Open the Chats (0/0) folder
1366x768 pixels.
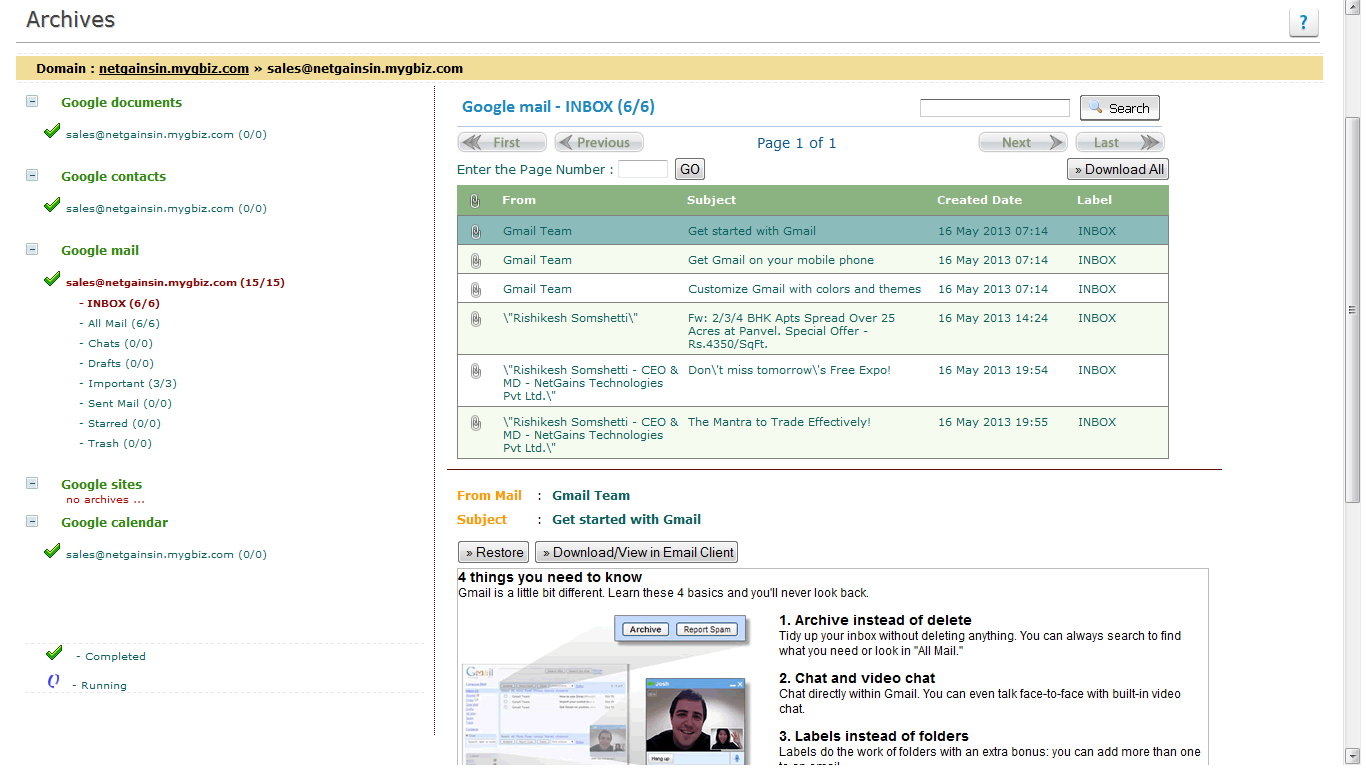pyautogui.click(x=118, y=343)
